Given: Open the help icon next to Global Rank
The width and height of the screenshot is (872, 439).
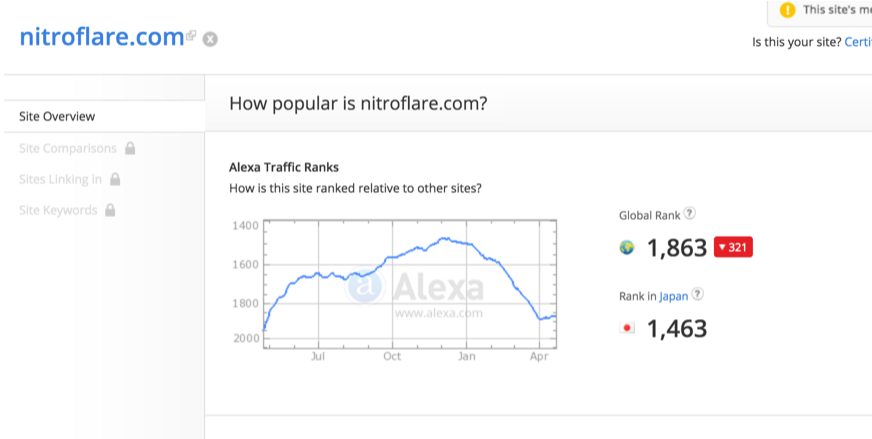Looking at the screenshot, I should 689,214.
